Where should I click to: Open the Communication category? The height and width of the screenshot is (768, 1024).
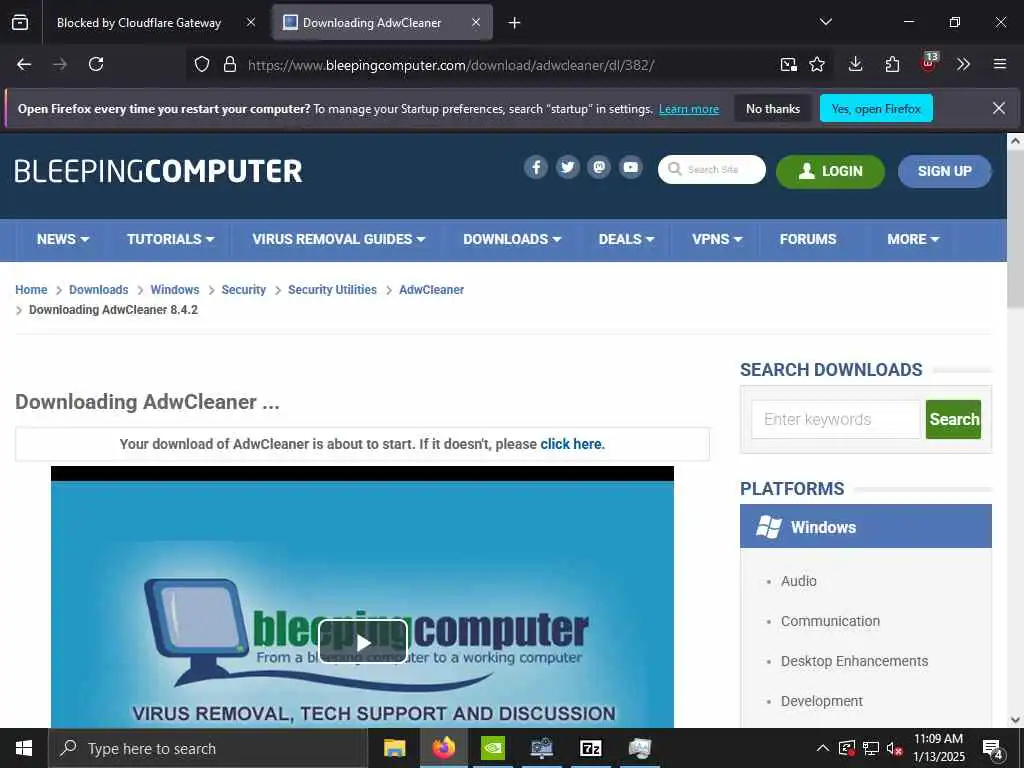[830, 621]
